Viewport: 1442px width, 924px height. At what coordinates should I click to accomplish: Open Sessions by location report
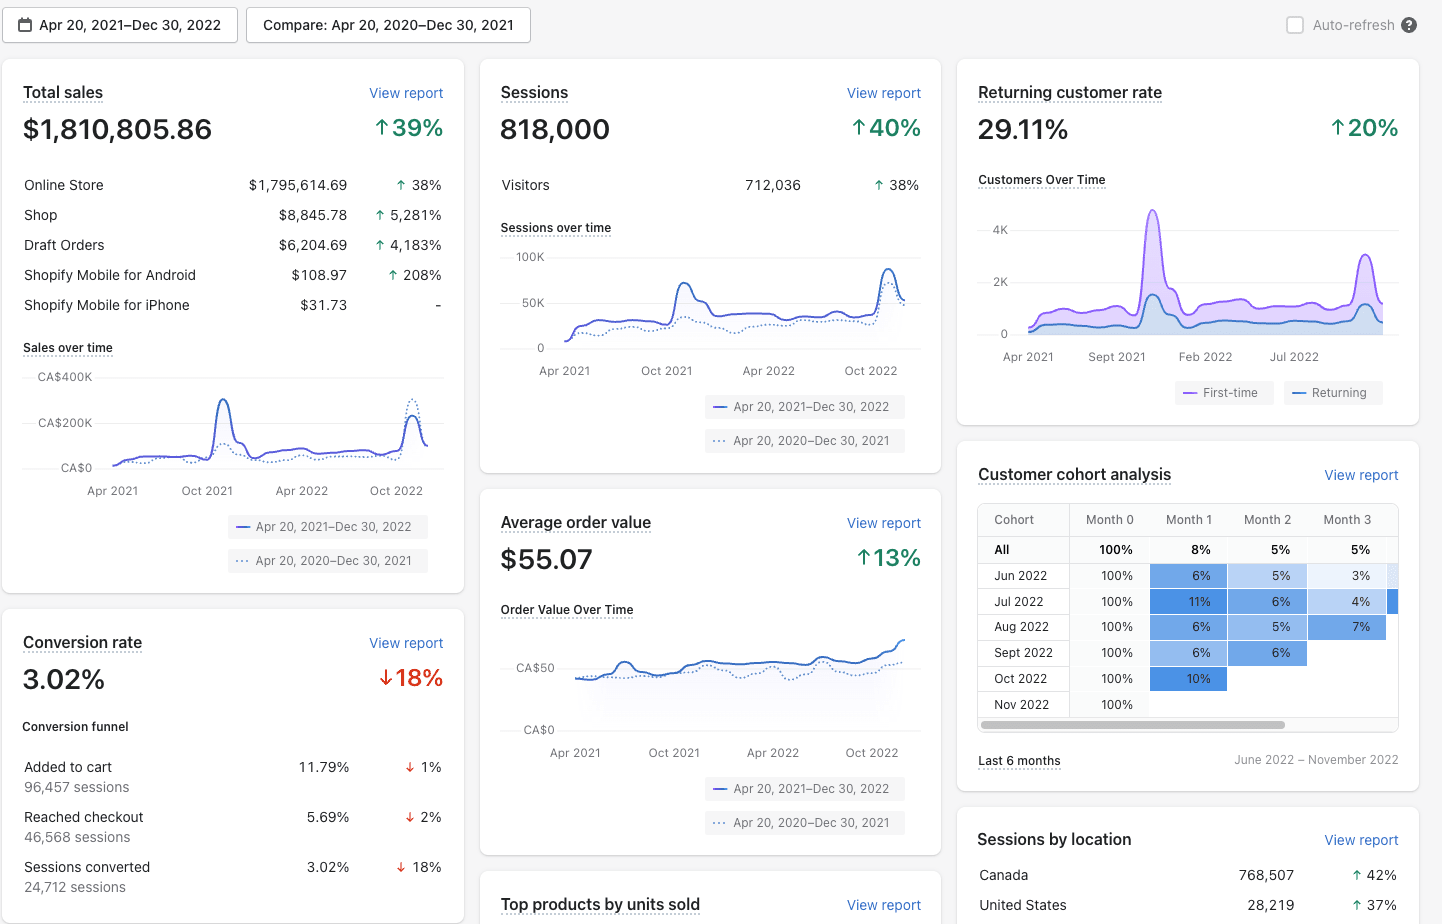click(1360, 840)
